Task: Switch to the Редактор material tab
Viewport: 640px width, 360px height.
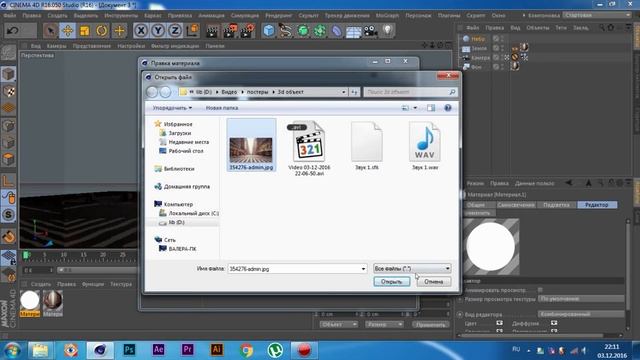Action: (597, 205)
